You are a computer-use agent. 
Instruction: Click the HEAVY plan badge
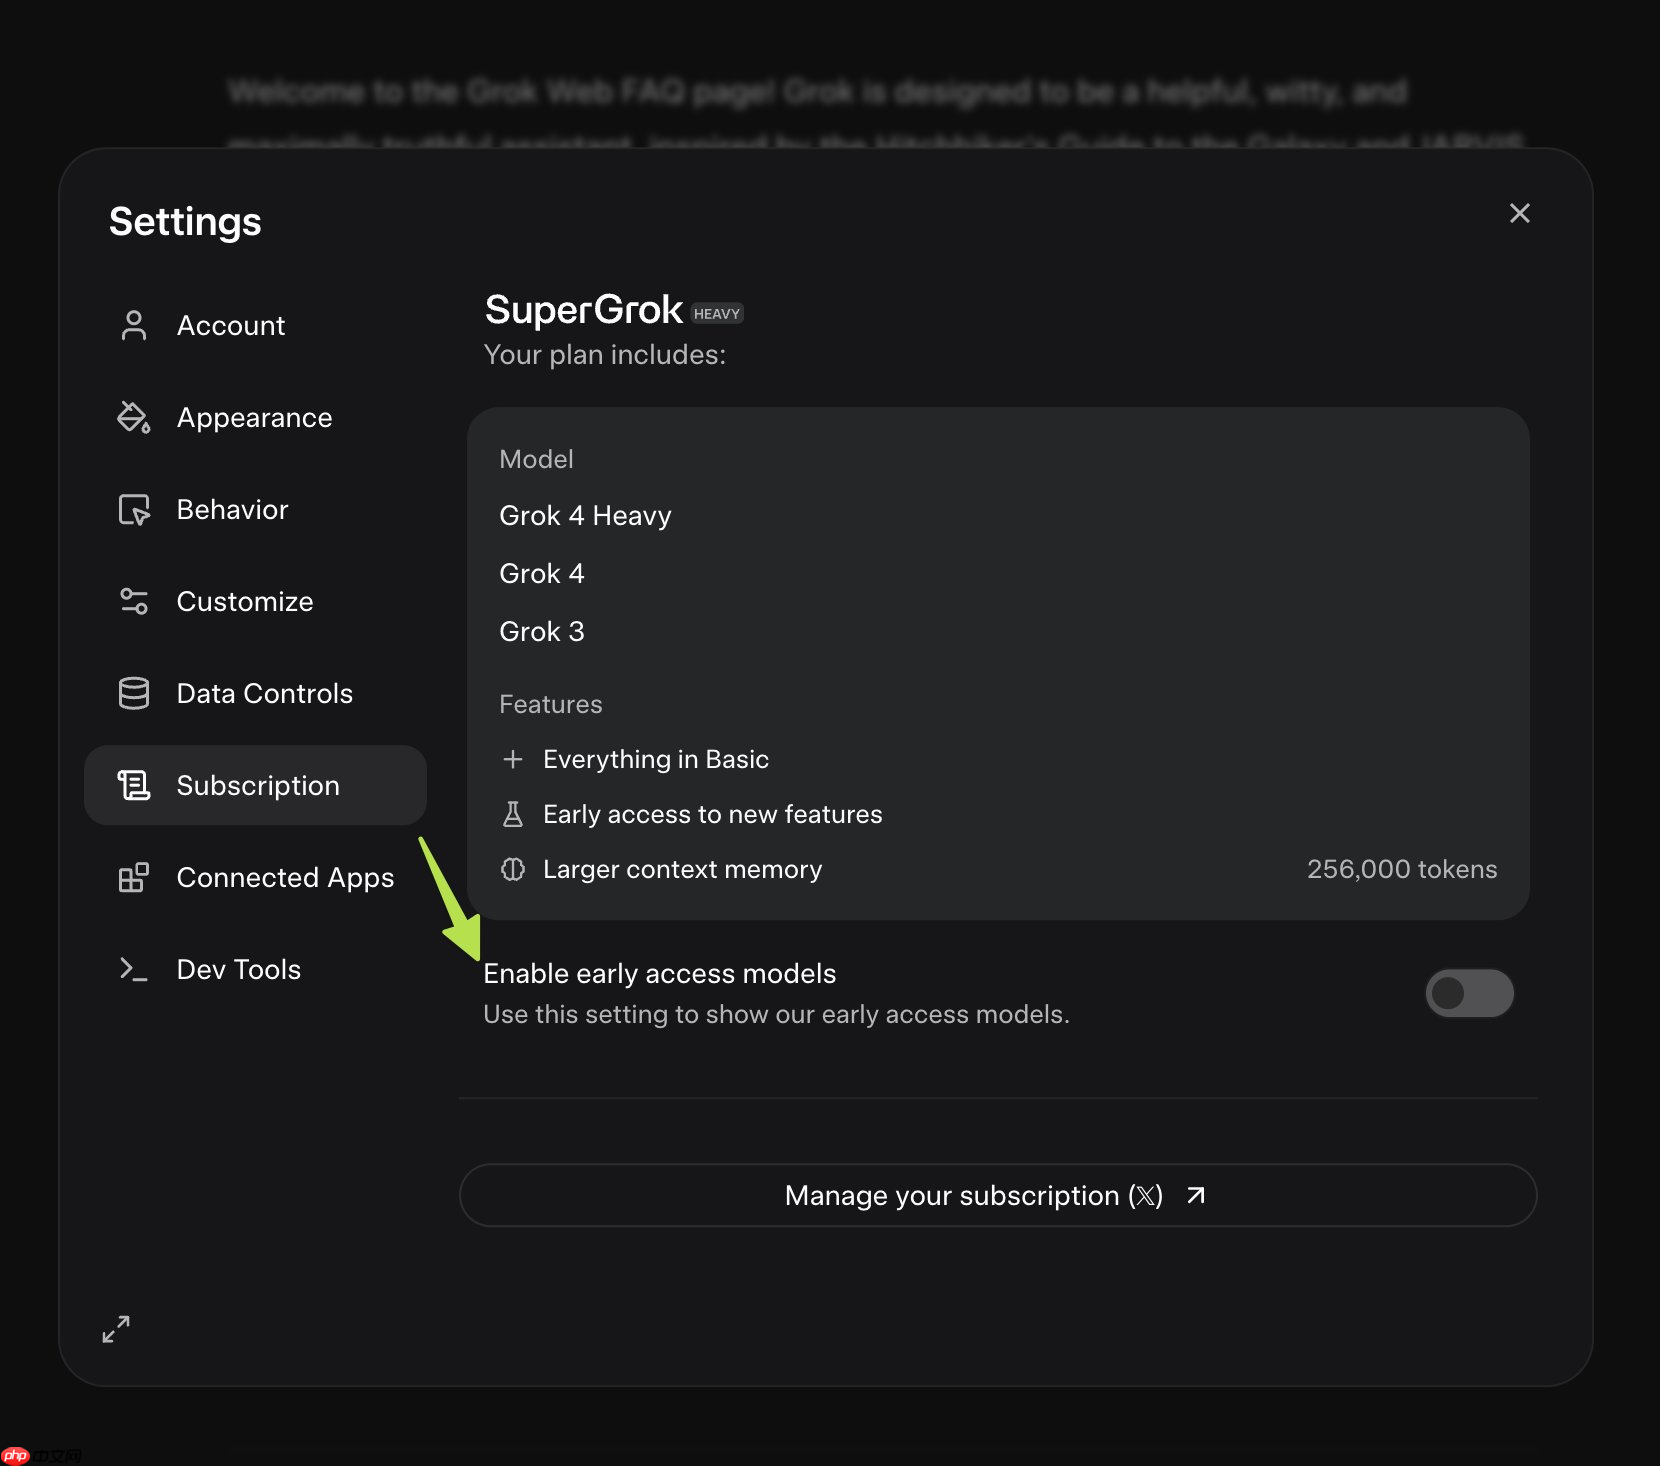(717, 314)
